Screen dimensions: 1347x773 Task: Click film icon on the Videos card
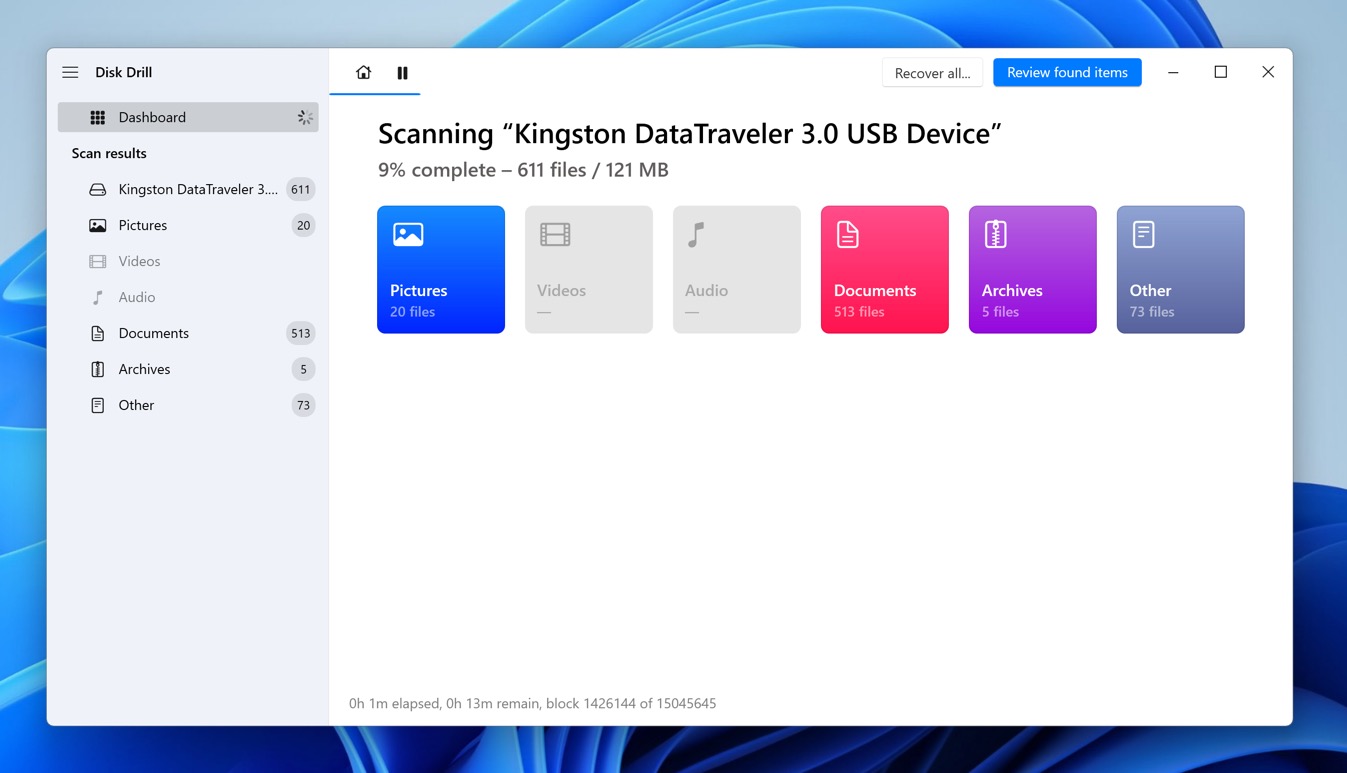coord(555,234)
